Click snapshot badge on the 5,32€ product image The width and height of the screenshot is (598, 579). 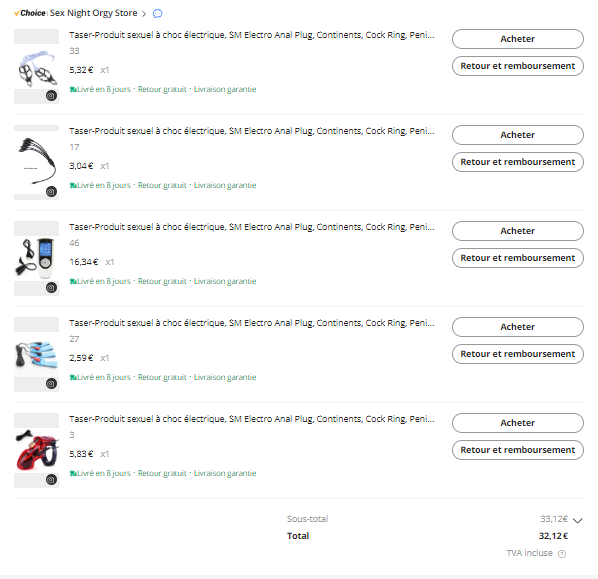coord(51,95)
